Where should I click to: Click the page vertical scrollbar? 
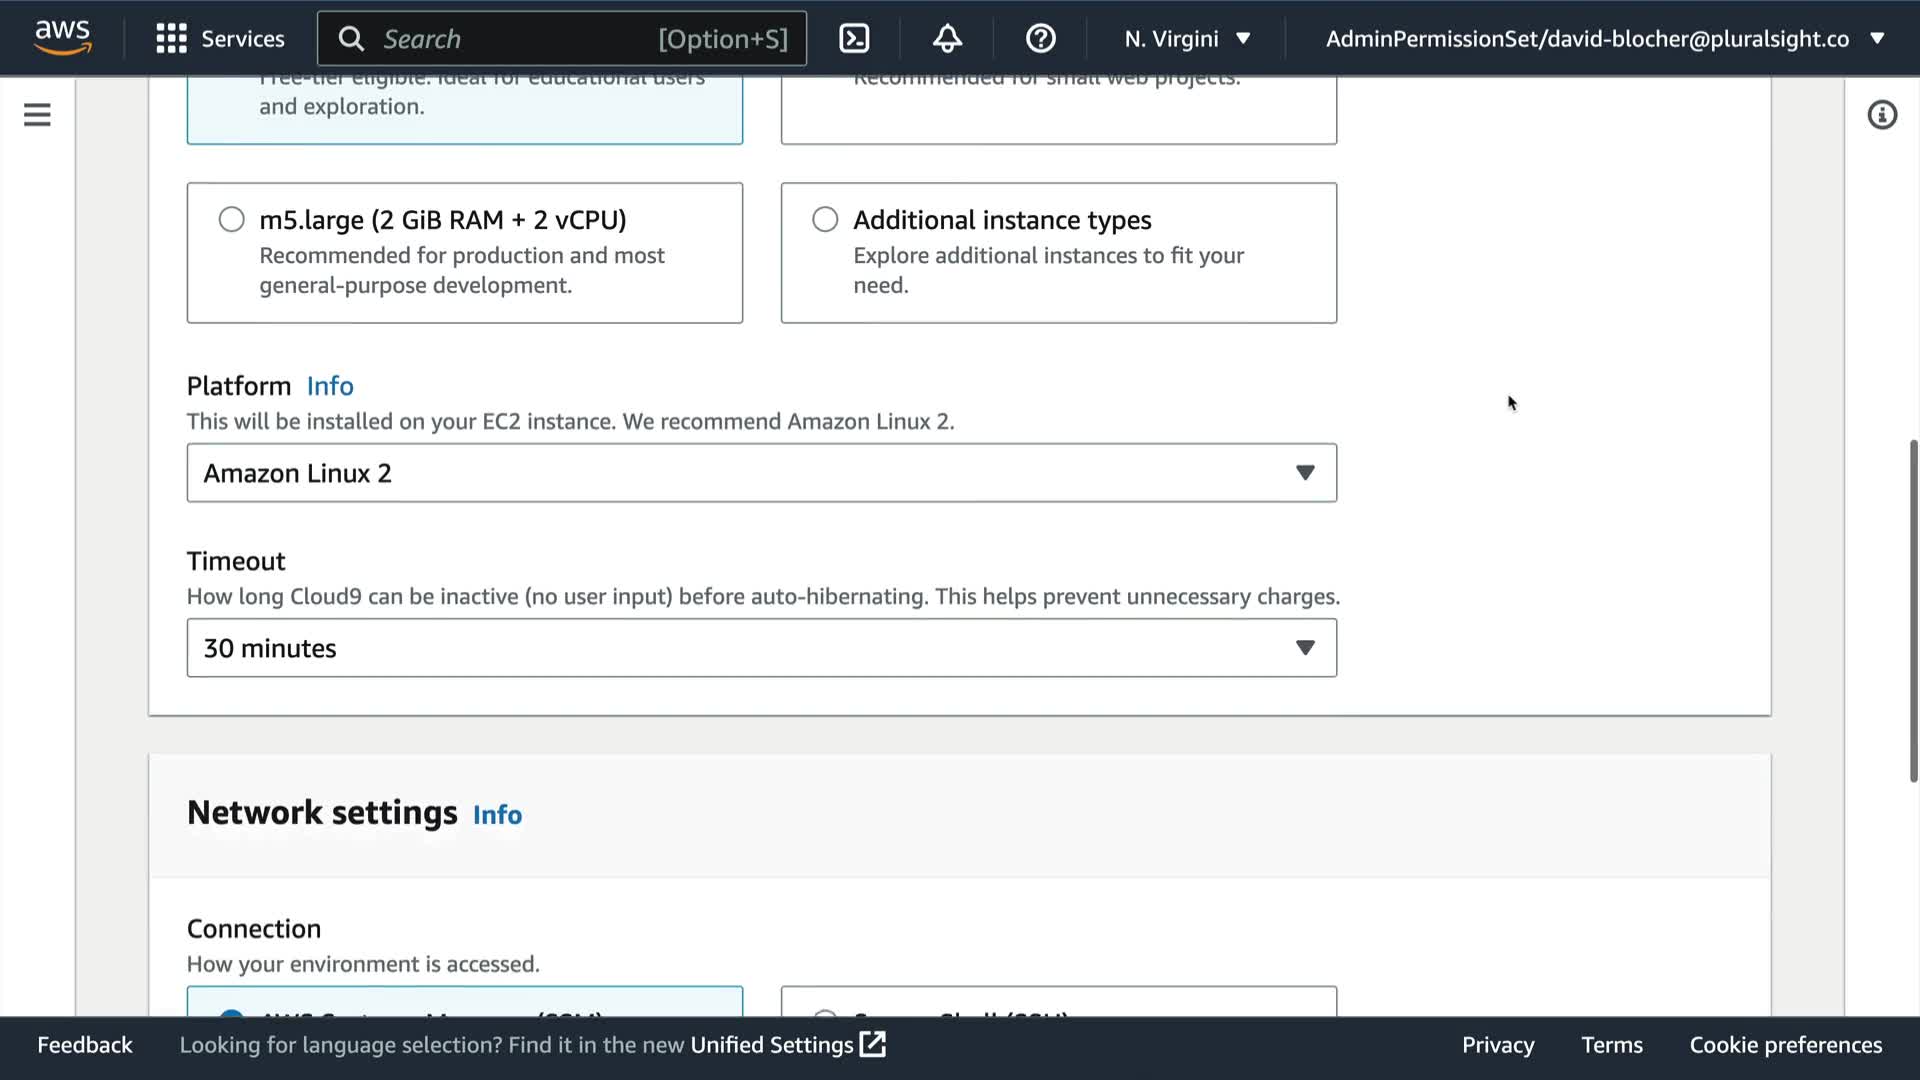point(1912,610)
